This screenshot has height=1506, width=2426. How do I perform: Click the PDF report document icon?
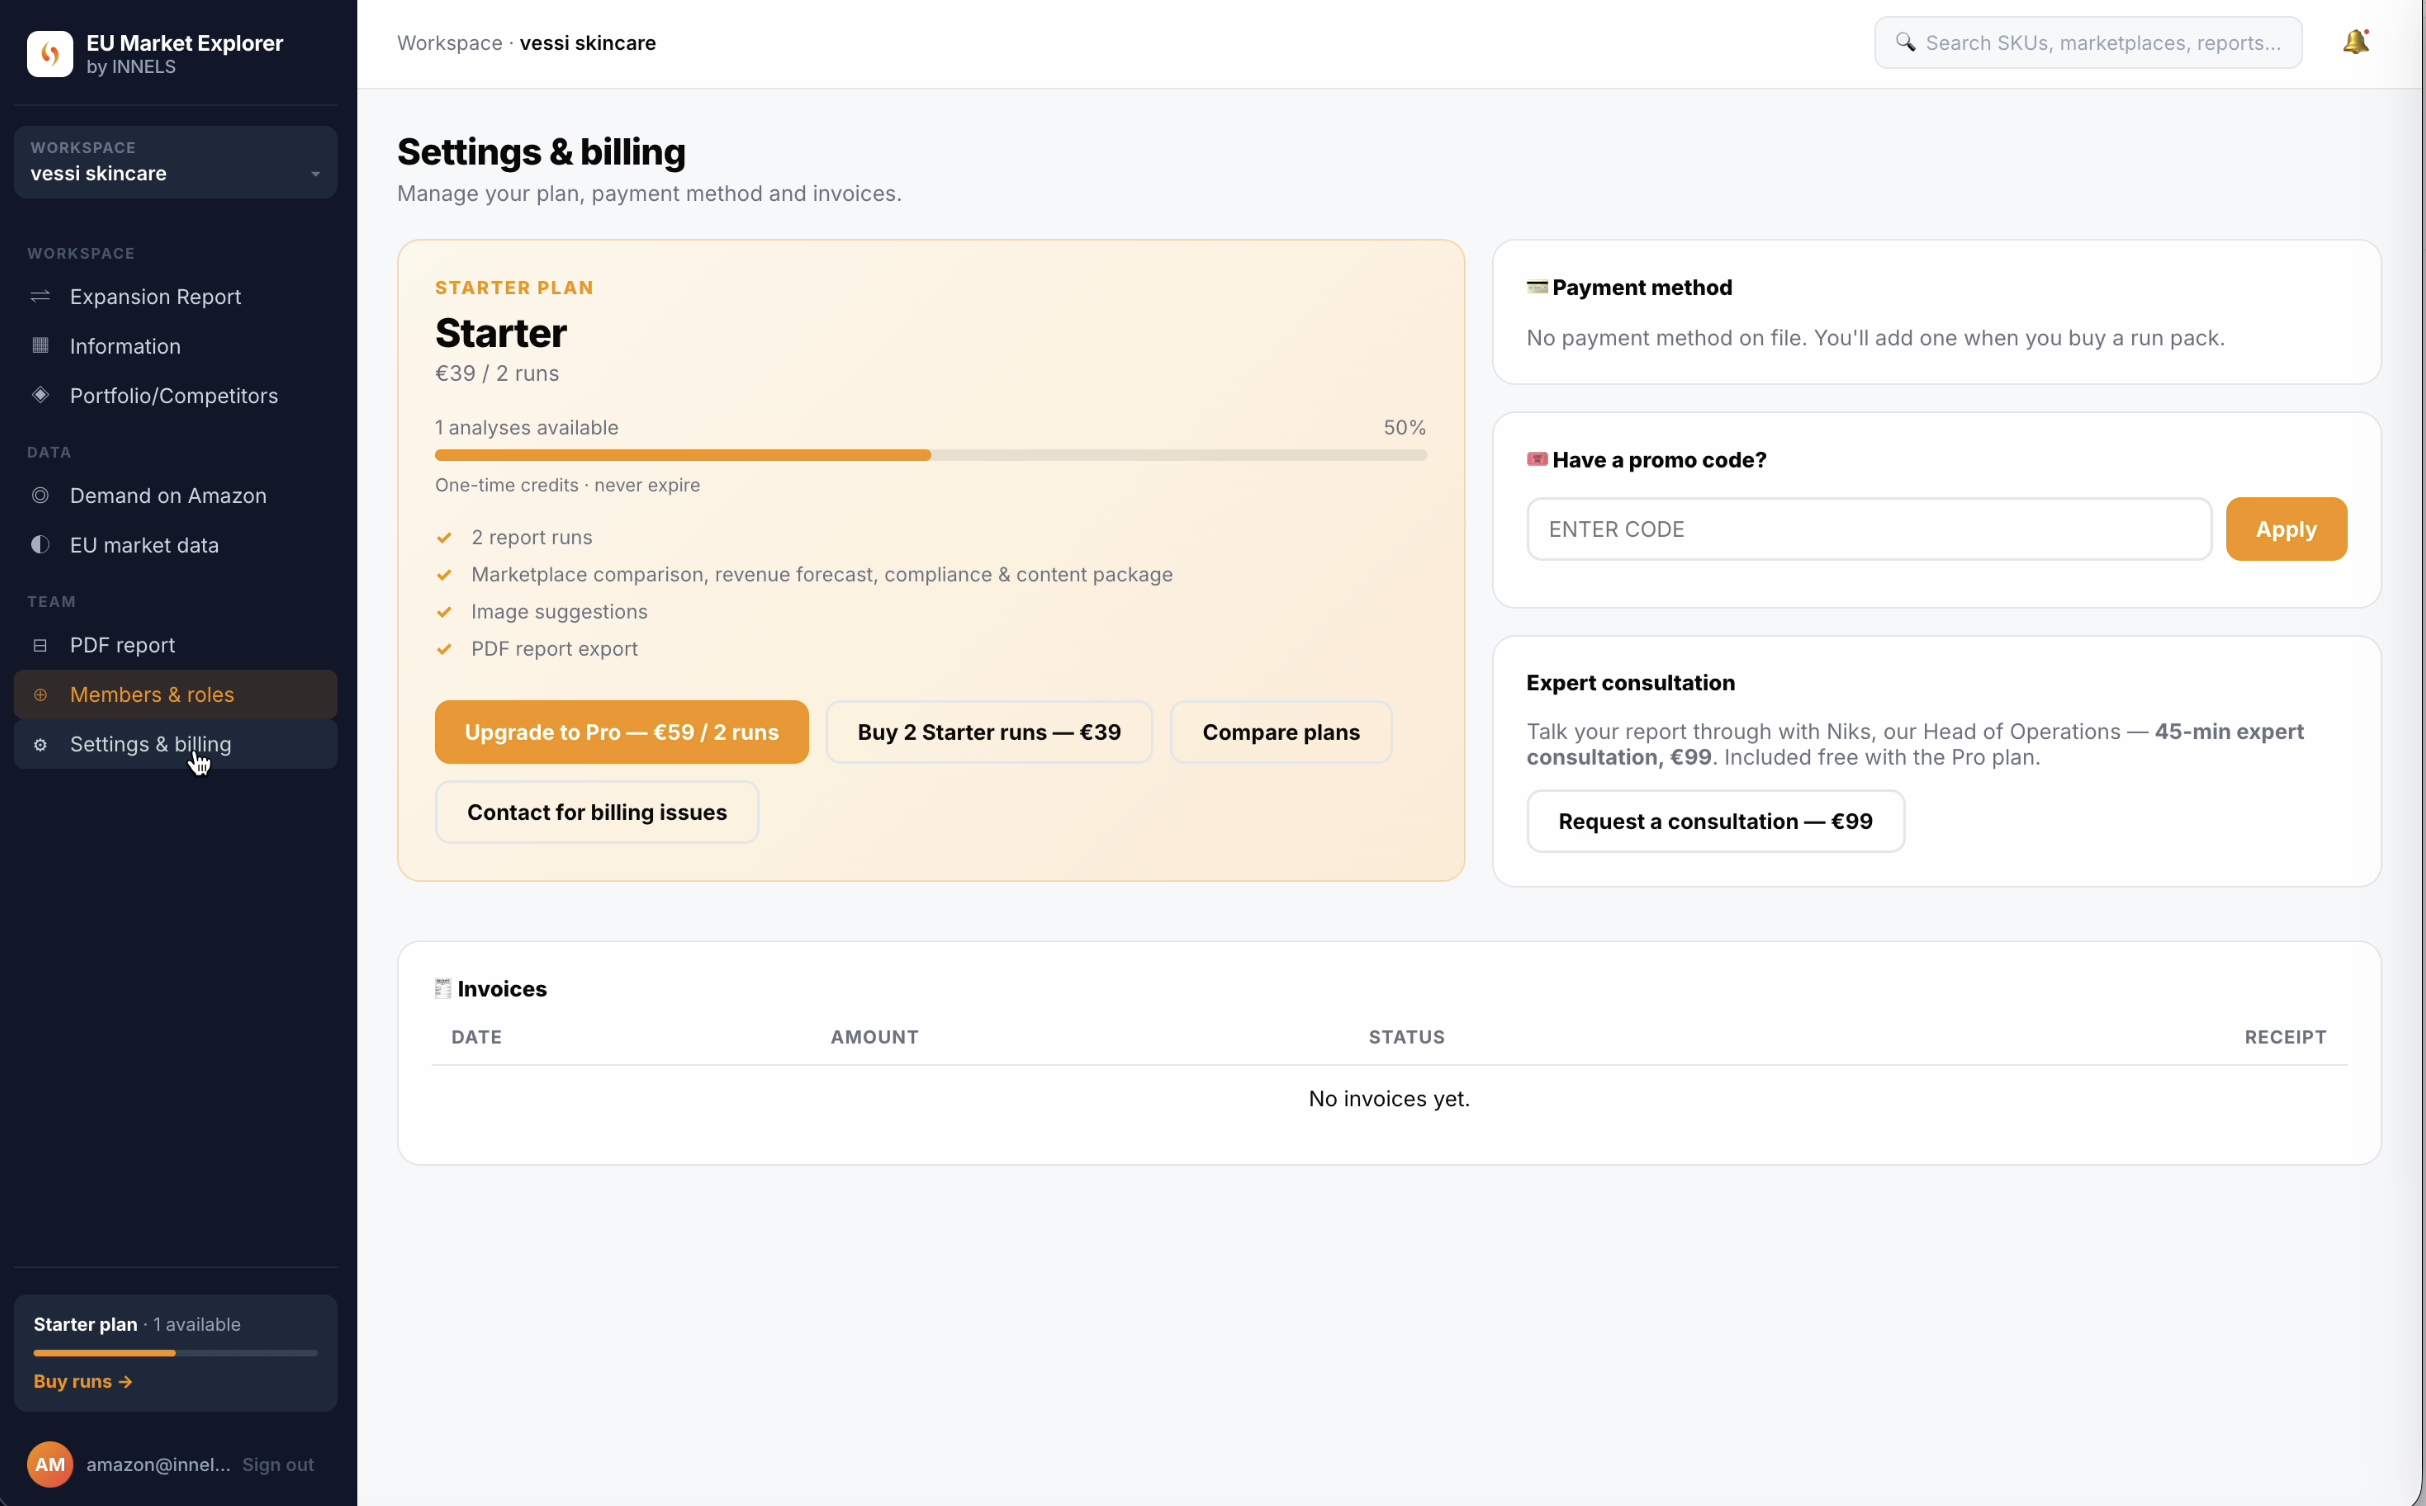pyautogui.click(x=40, y=645)
